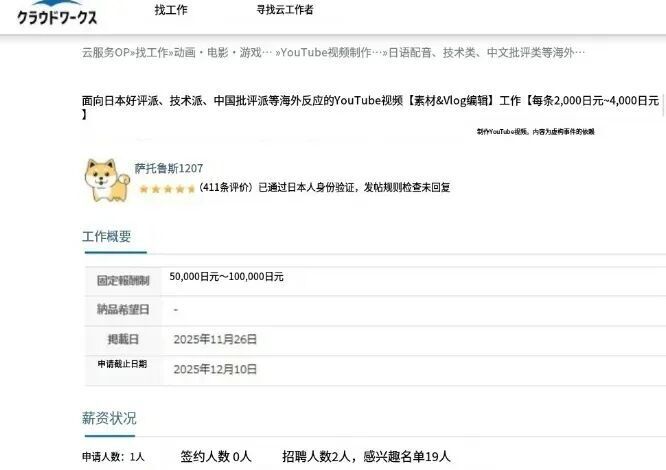
Task: Open the 寻找云工作者 menu
Action: (285, 10)
